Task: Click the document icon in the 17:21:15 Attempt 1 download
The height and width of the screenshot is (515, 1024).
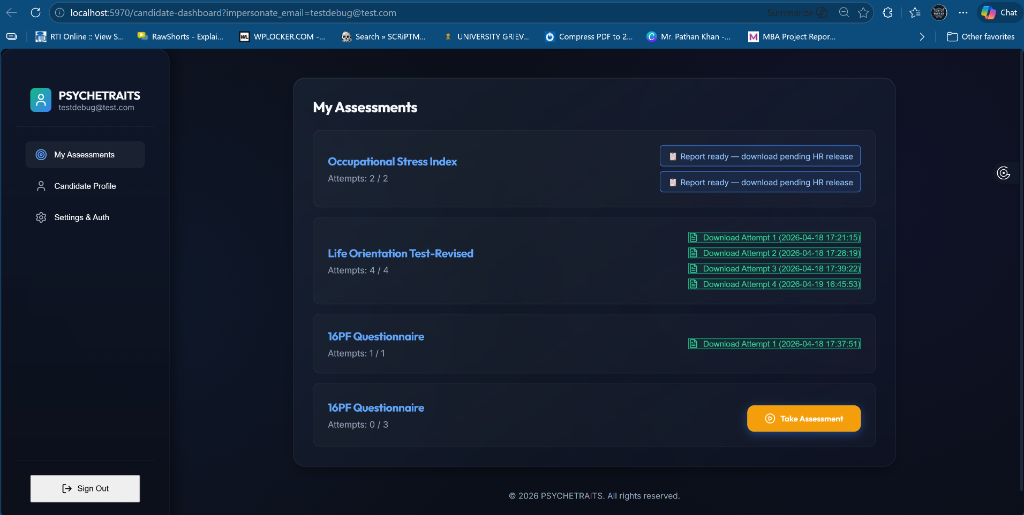Action: (693, 238)
